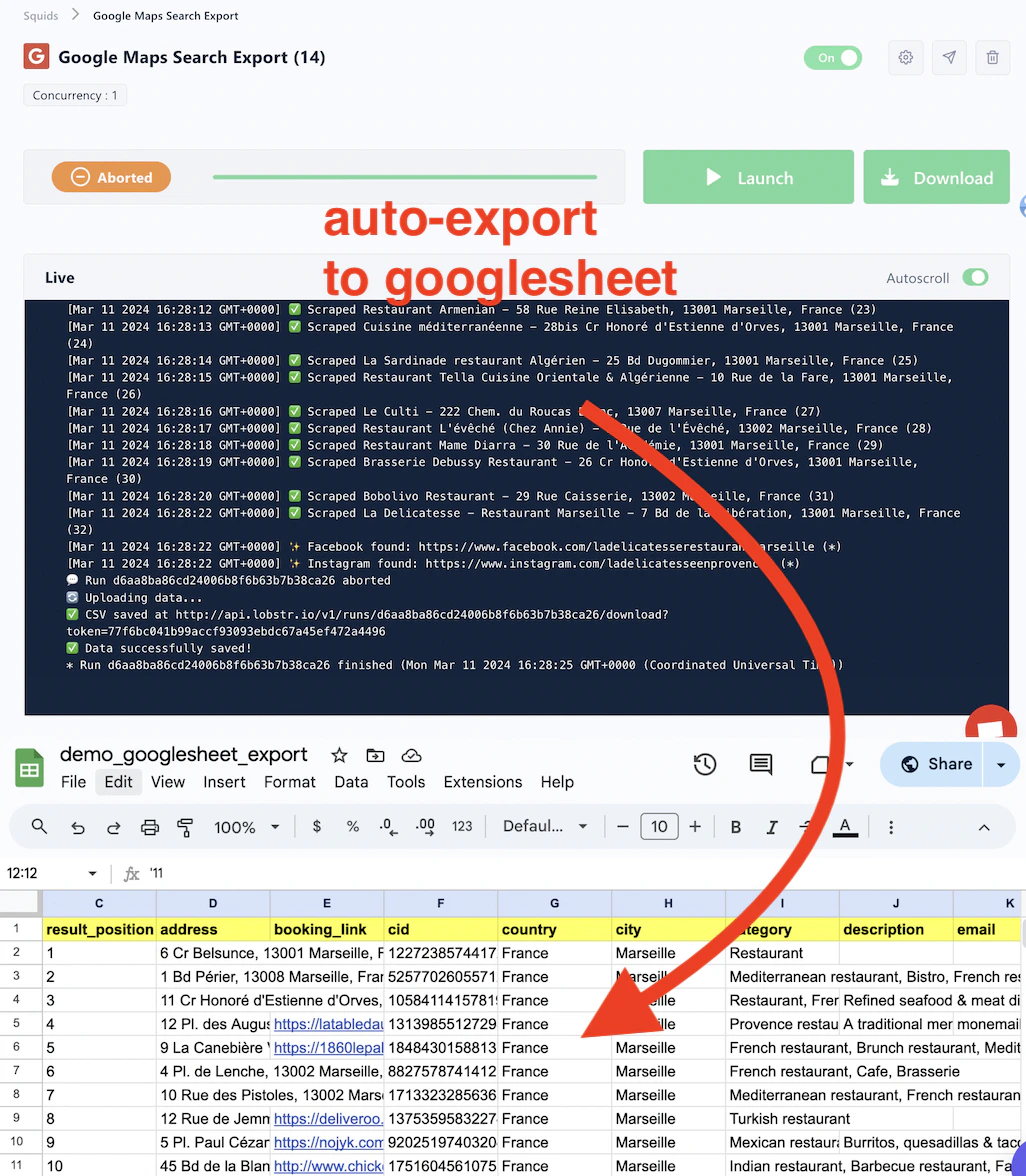Disable Autoscroll toggle

[x=975, y=278]
